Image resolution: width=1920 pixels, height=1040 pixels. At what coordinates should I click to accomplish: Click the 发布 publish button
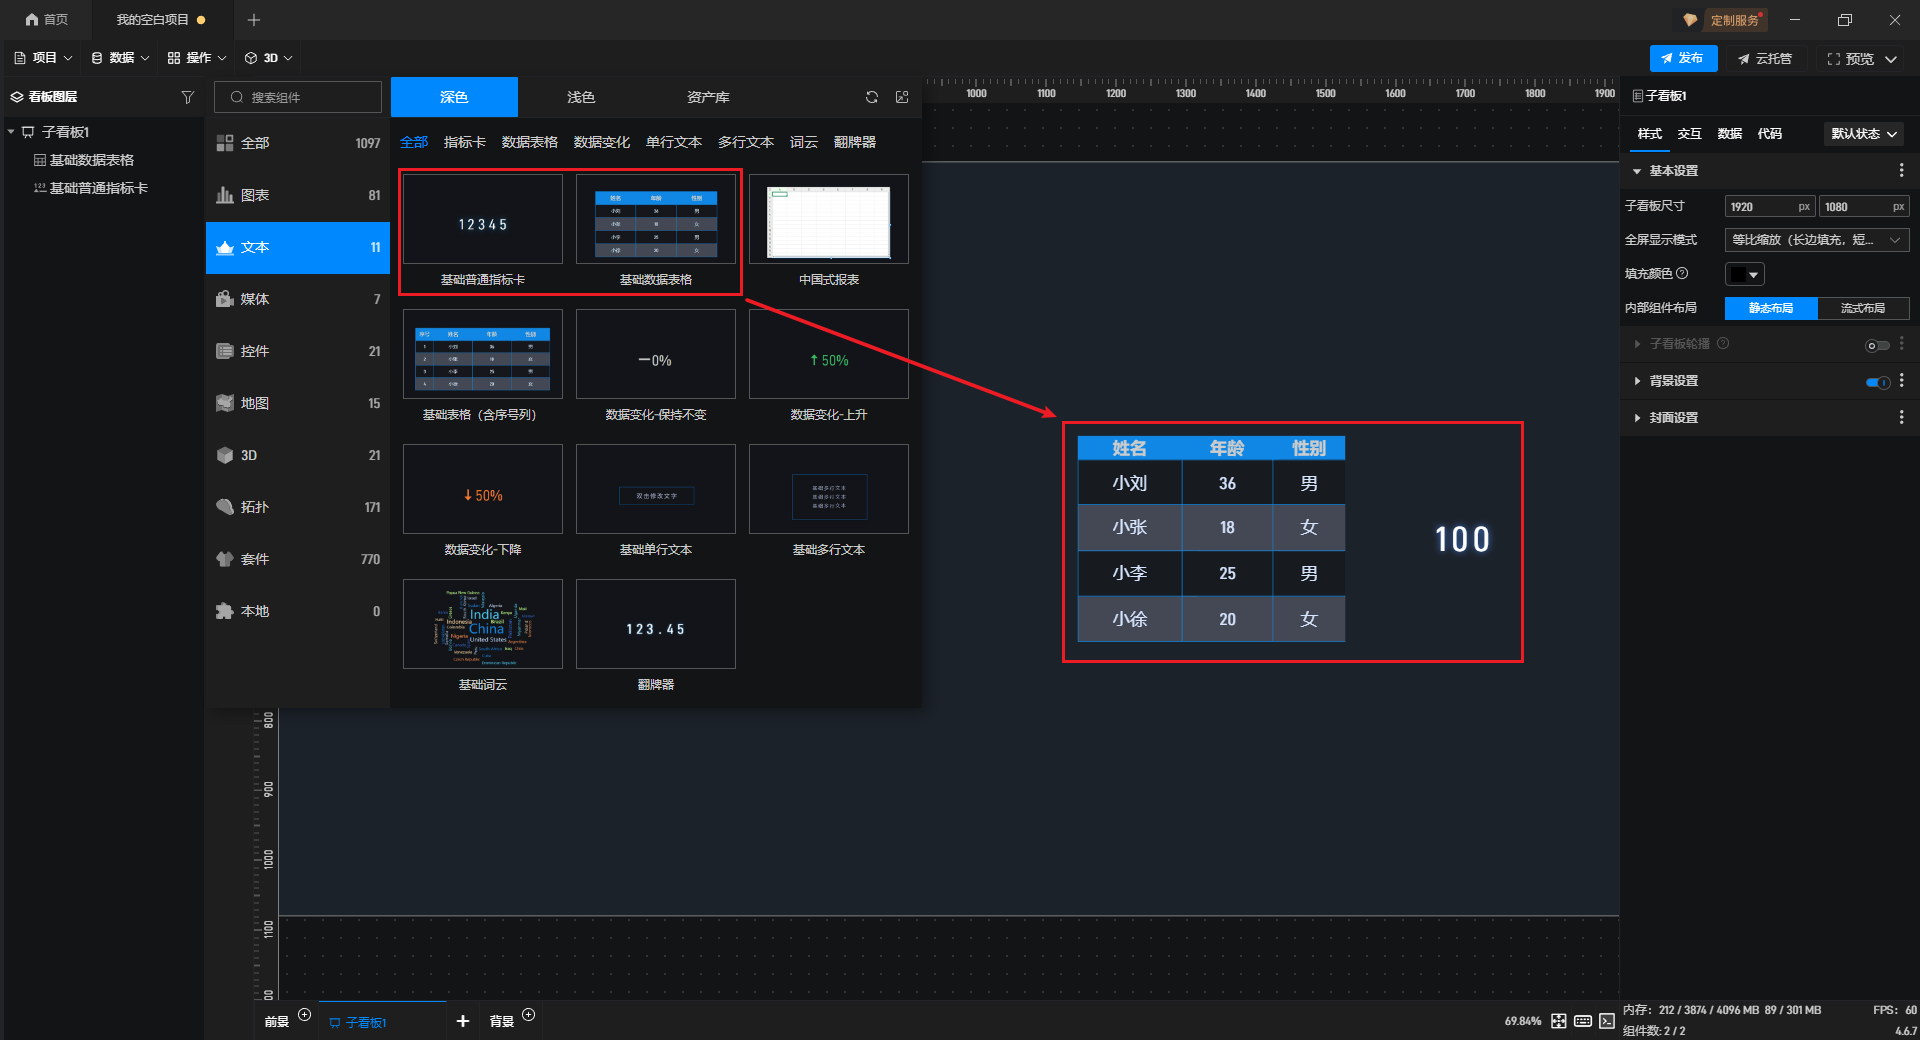(x=1683, y=58)
